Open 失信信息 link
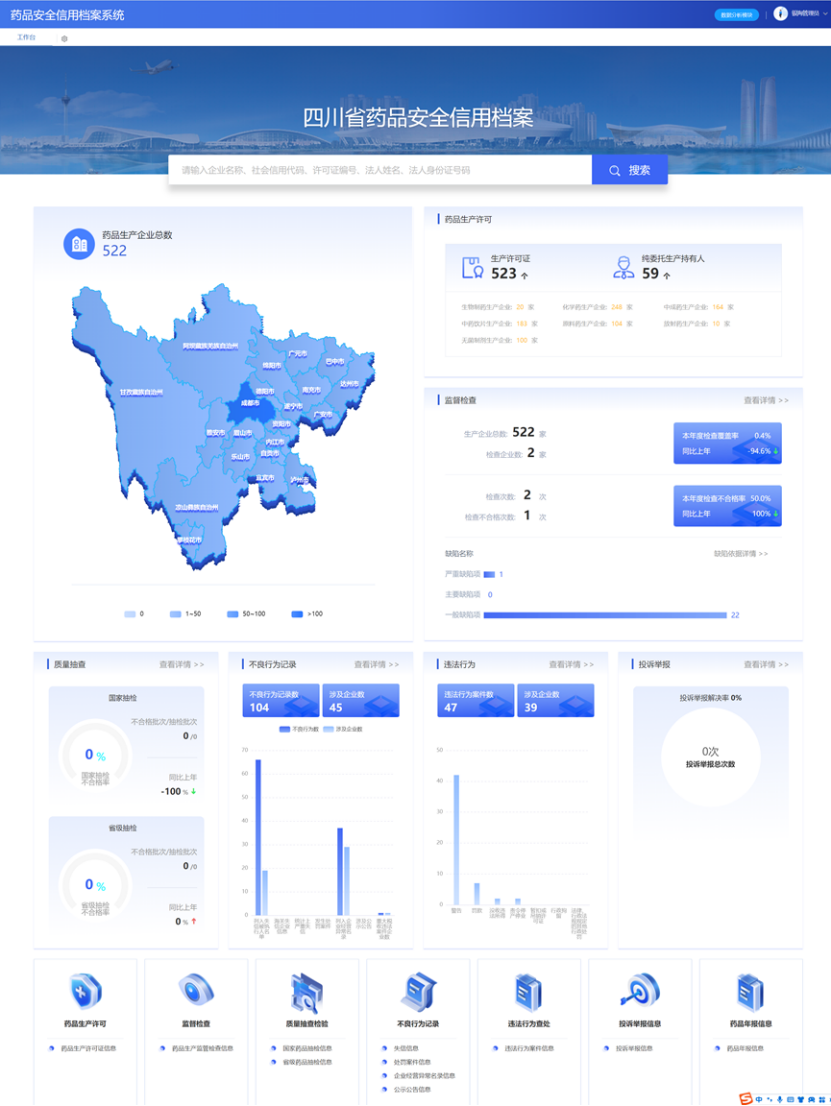 (x=406, y=1049)
